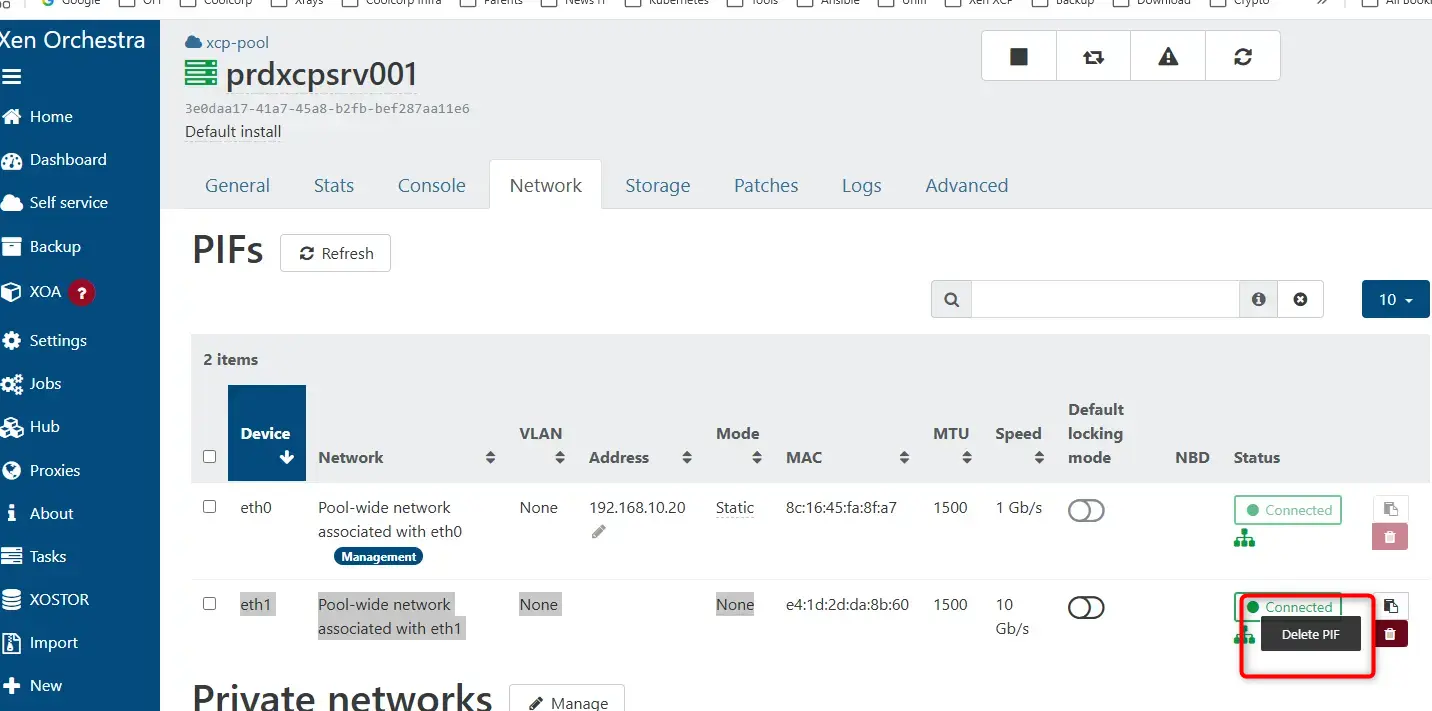The width and height of the screenshot is (1432, 711).
Task: Toggle default locking mode for eth0
Action: coord(1086,511)
